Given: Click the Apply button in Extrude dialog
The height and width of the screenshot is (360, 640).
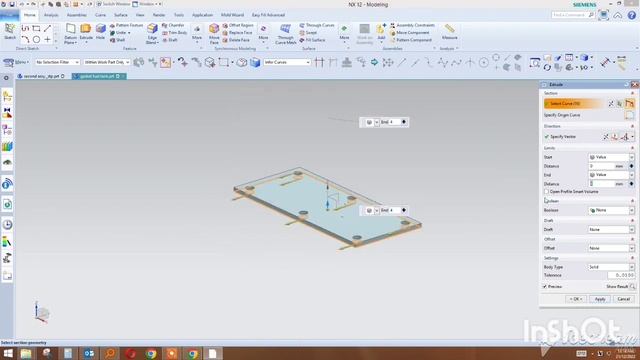Looking at the screenshot, I should (600, 299).
